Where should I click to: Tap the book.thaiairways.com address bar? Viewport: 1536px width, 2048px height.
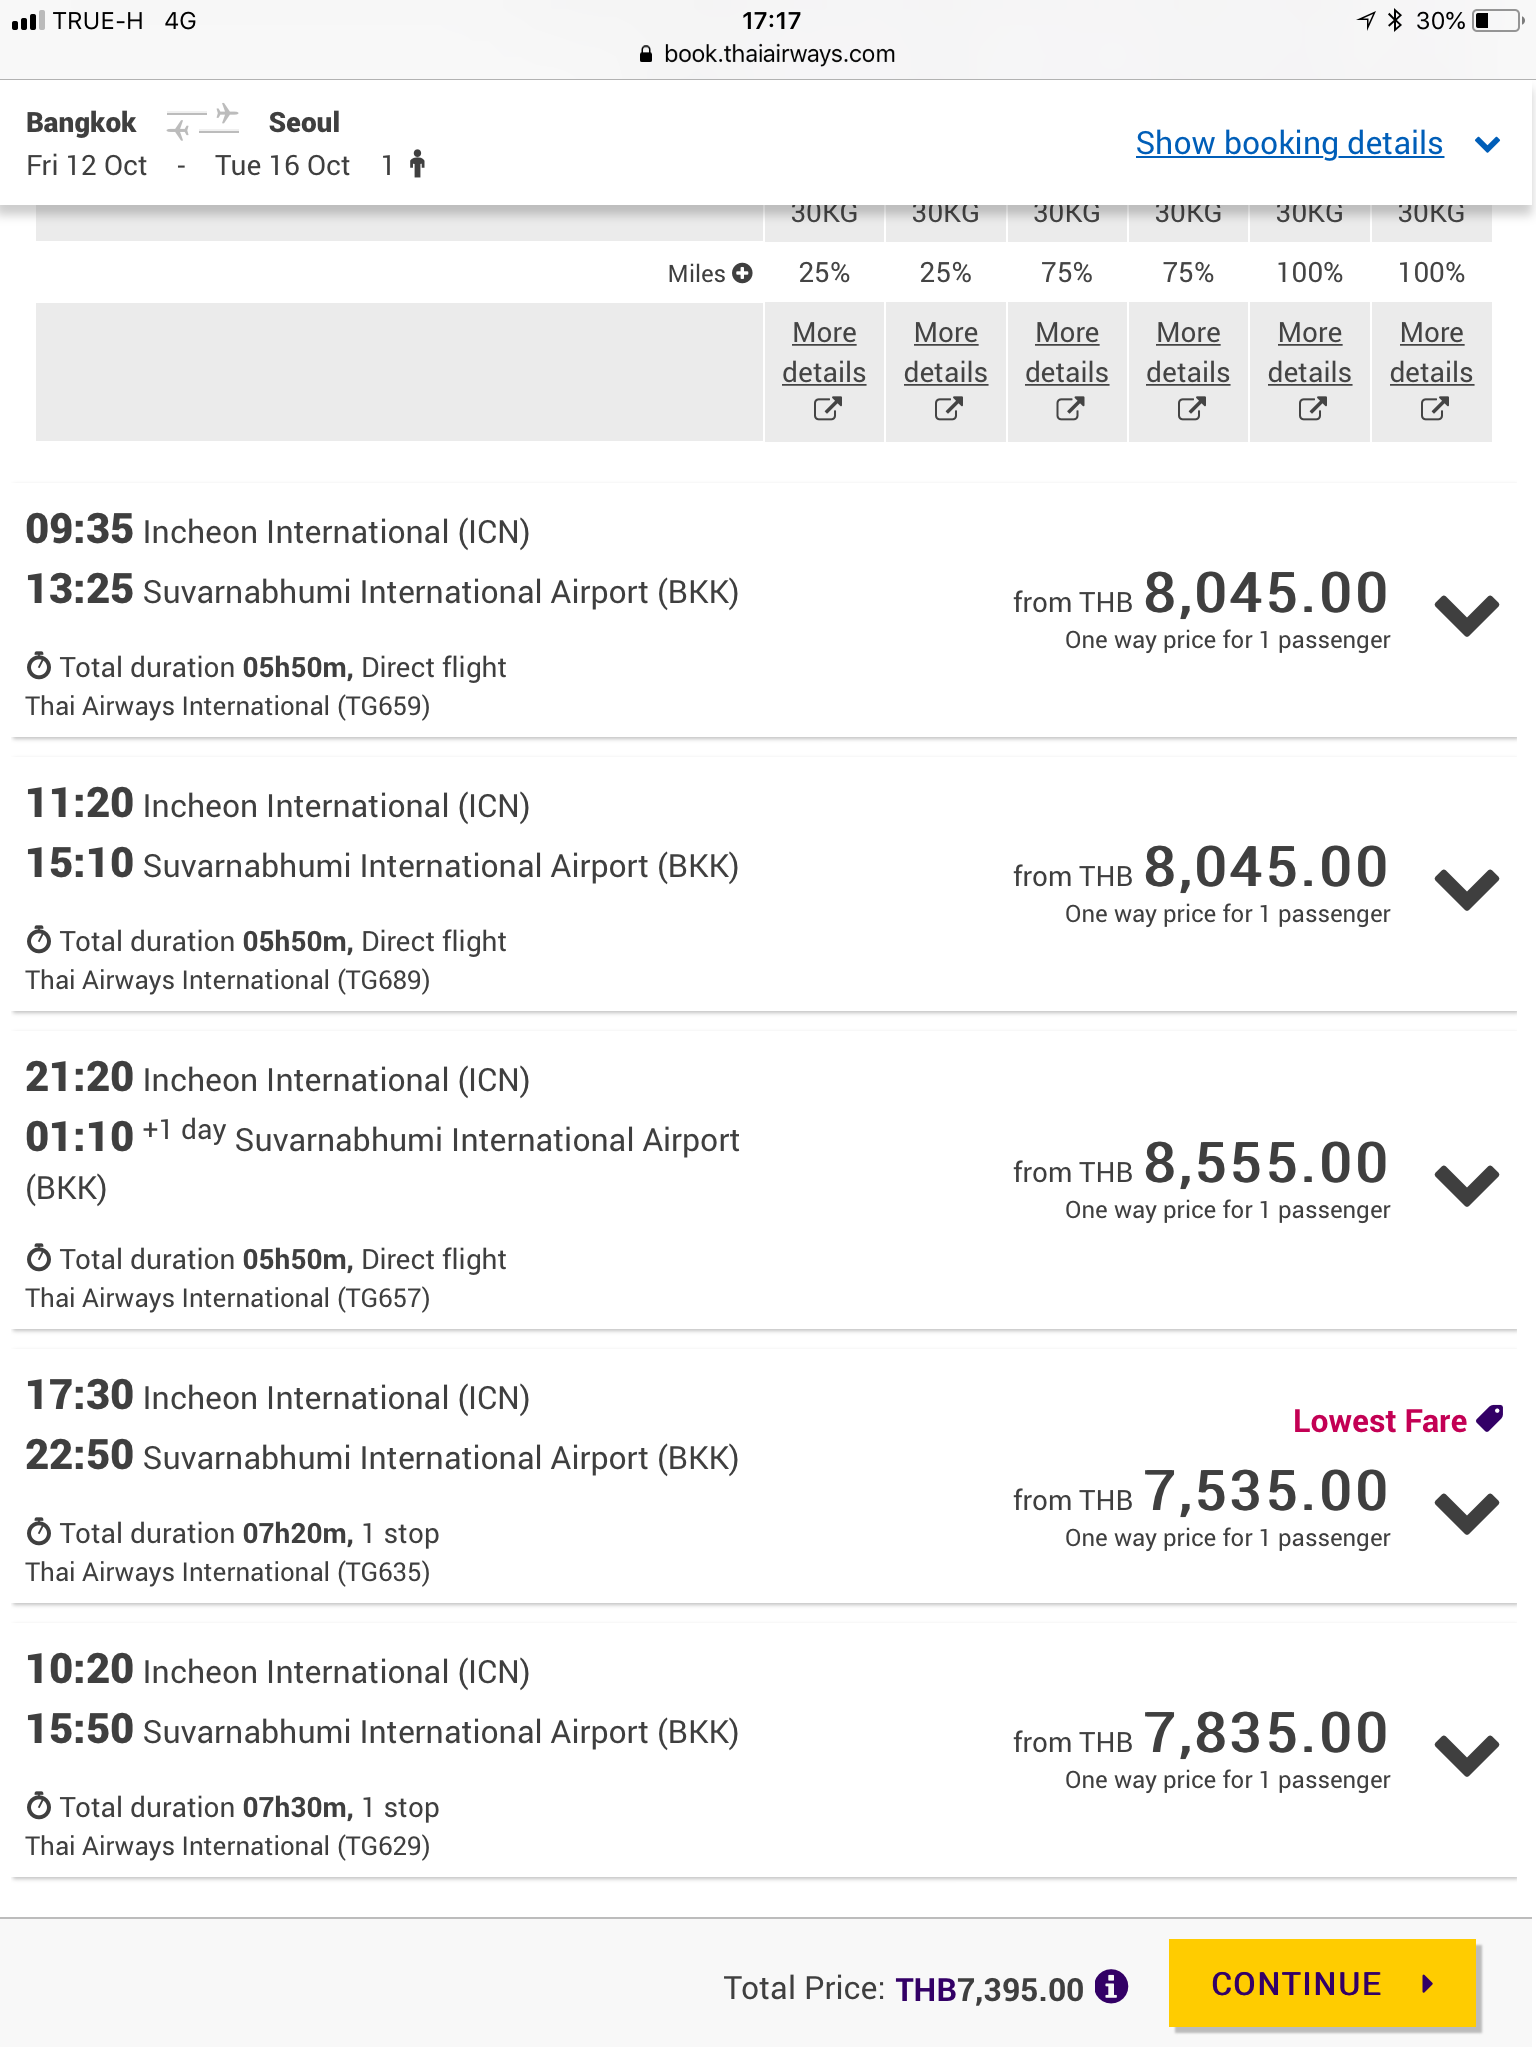pos(768,54)
